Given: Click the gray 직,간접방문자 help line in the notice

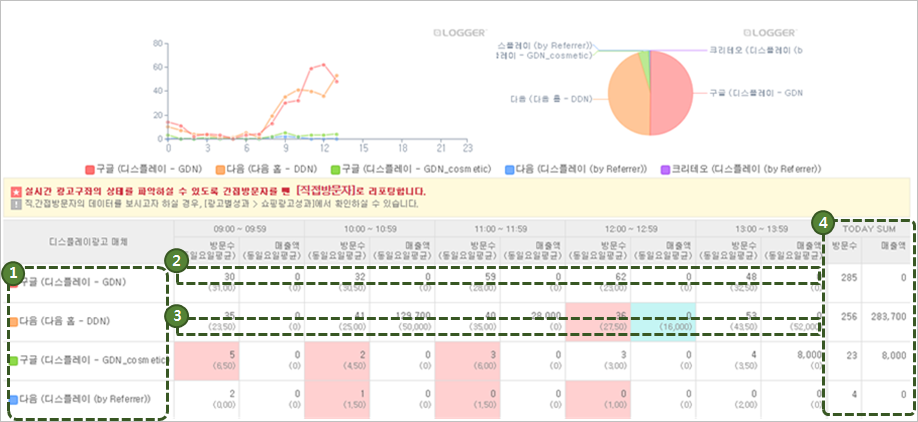Looking at the screenshot, I should point(220,204).
